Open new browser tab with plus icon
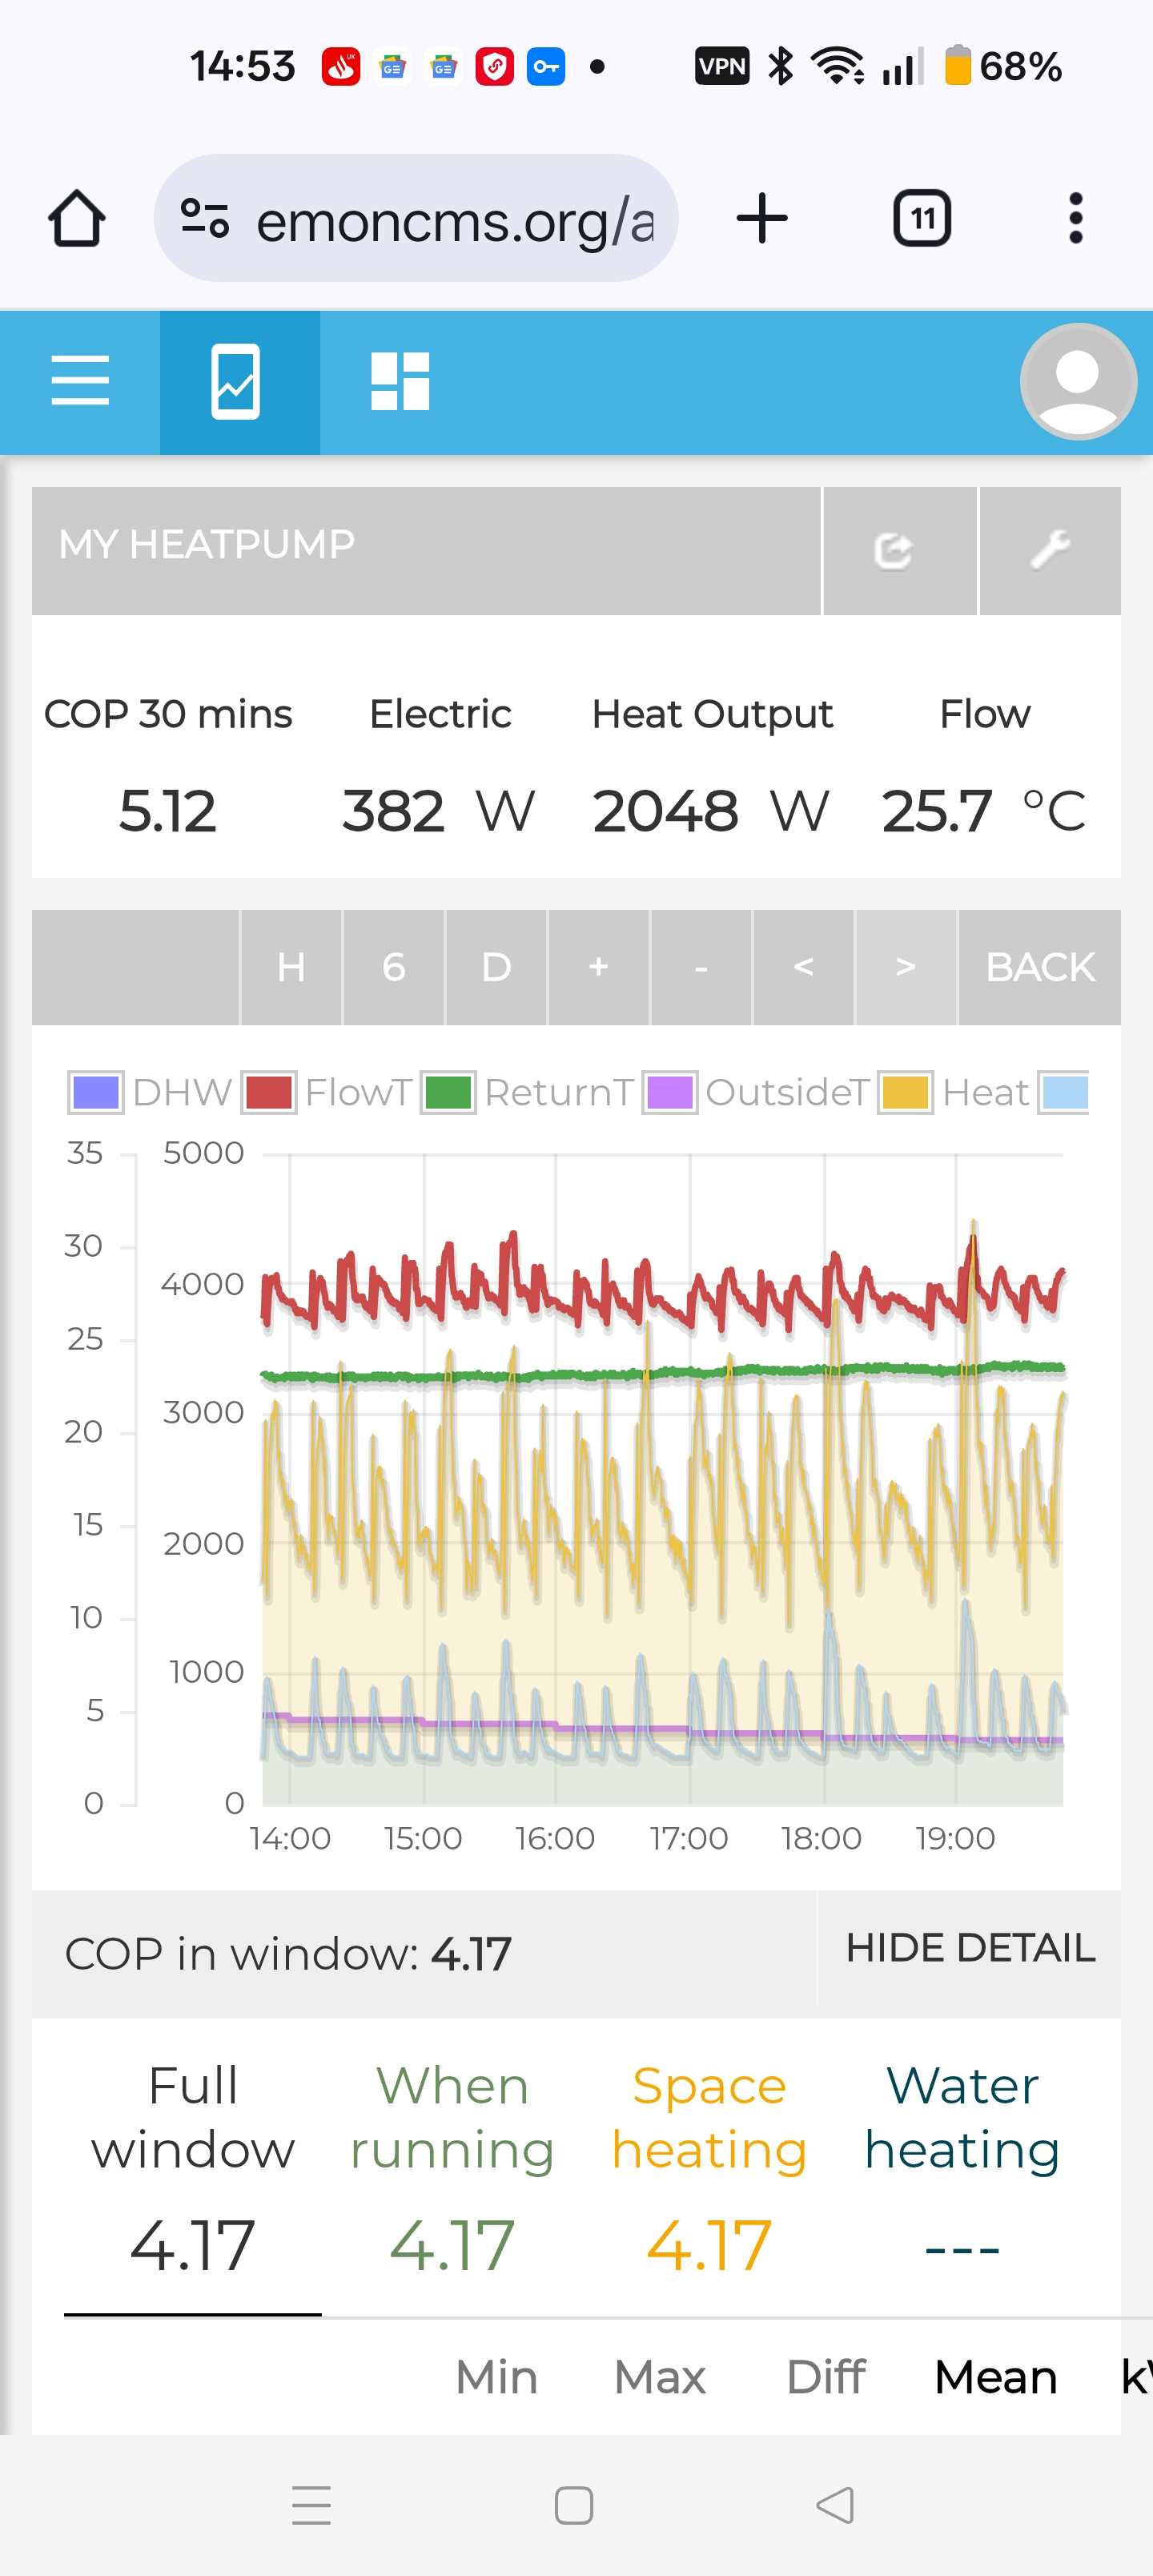 click(x=762, y=218)
